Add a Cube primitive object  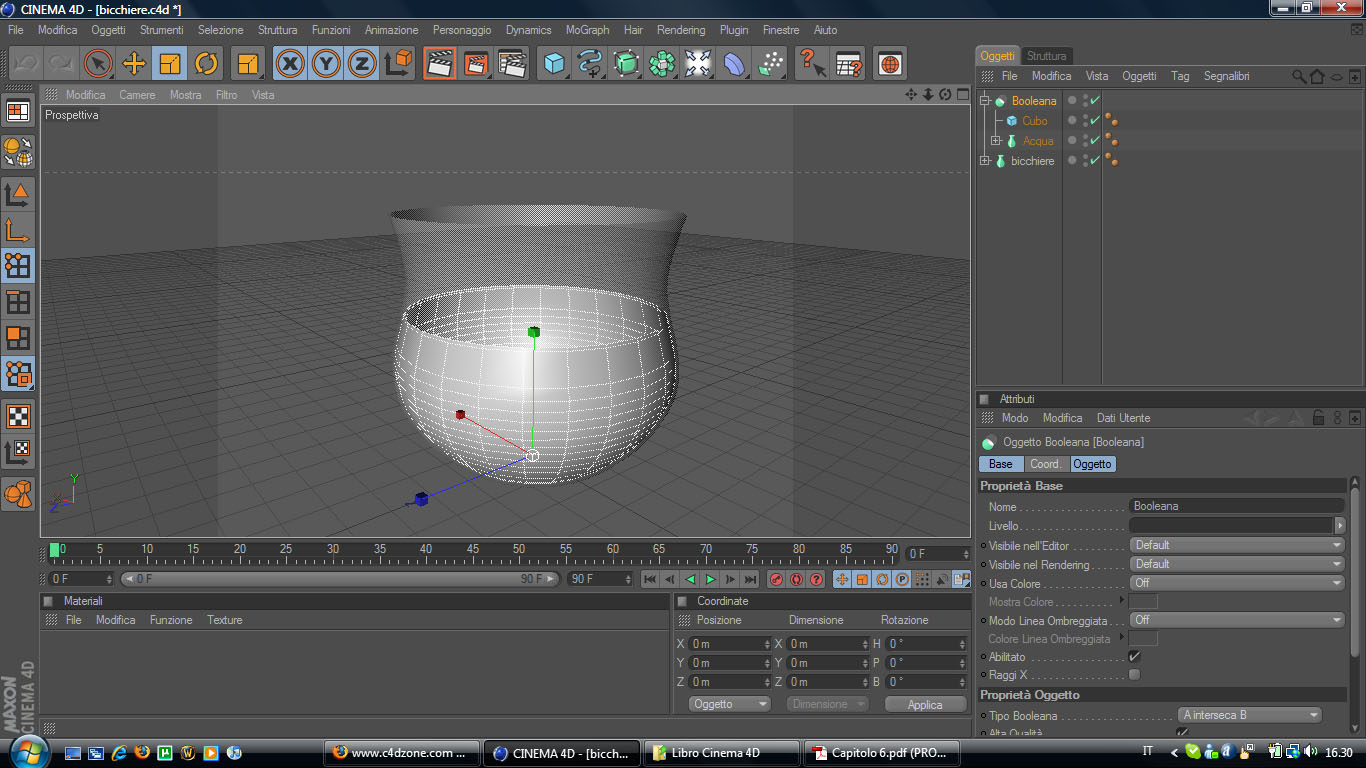[x=553, y=64]
